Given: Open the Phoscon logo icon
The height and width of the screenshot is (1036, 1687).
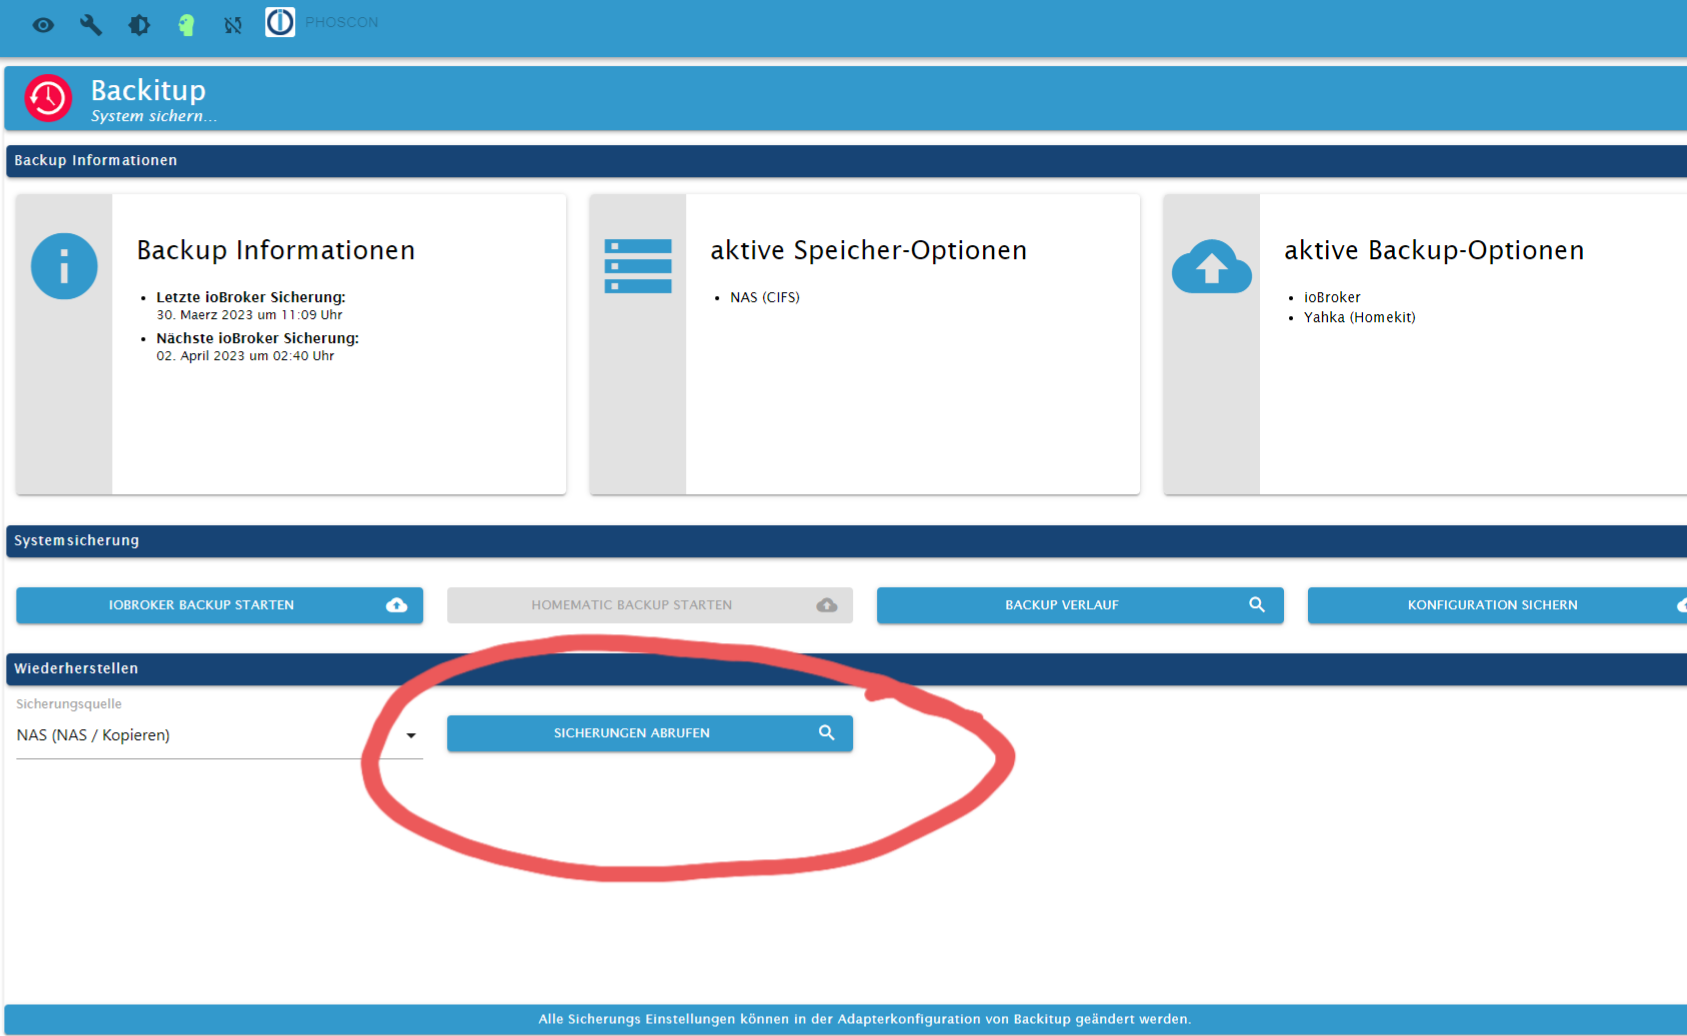Looking at the screenshot, I should click(280, 22).
